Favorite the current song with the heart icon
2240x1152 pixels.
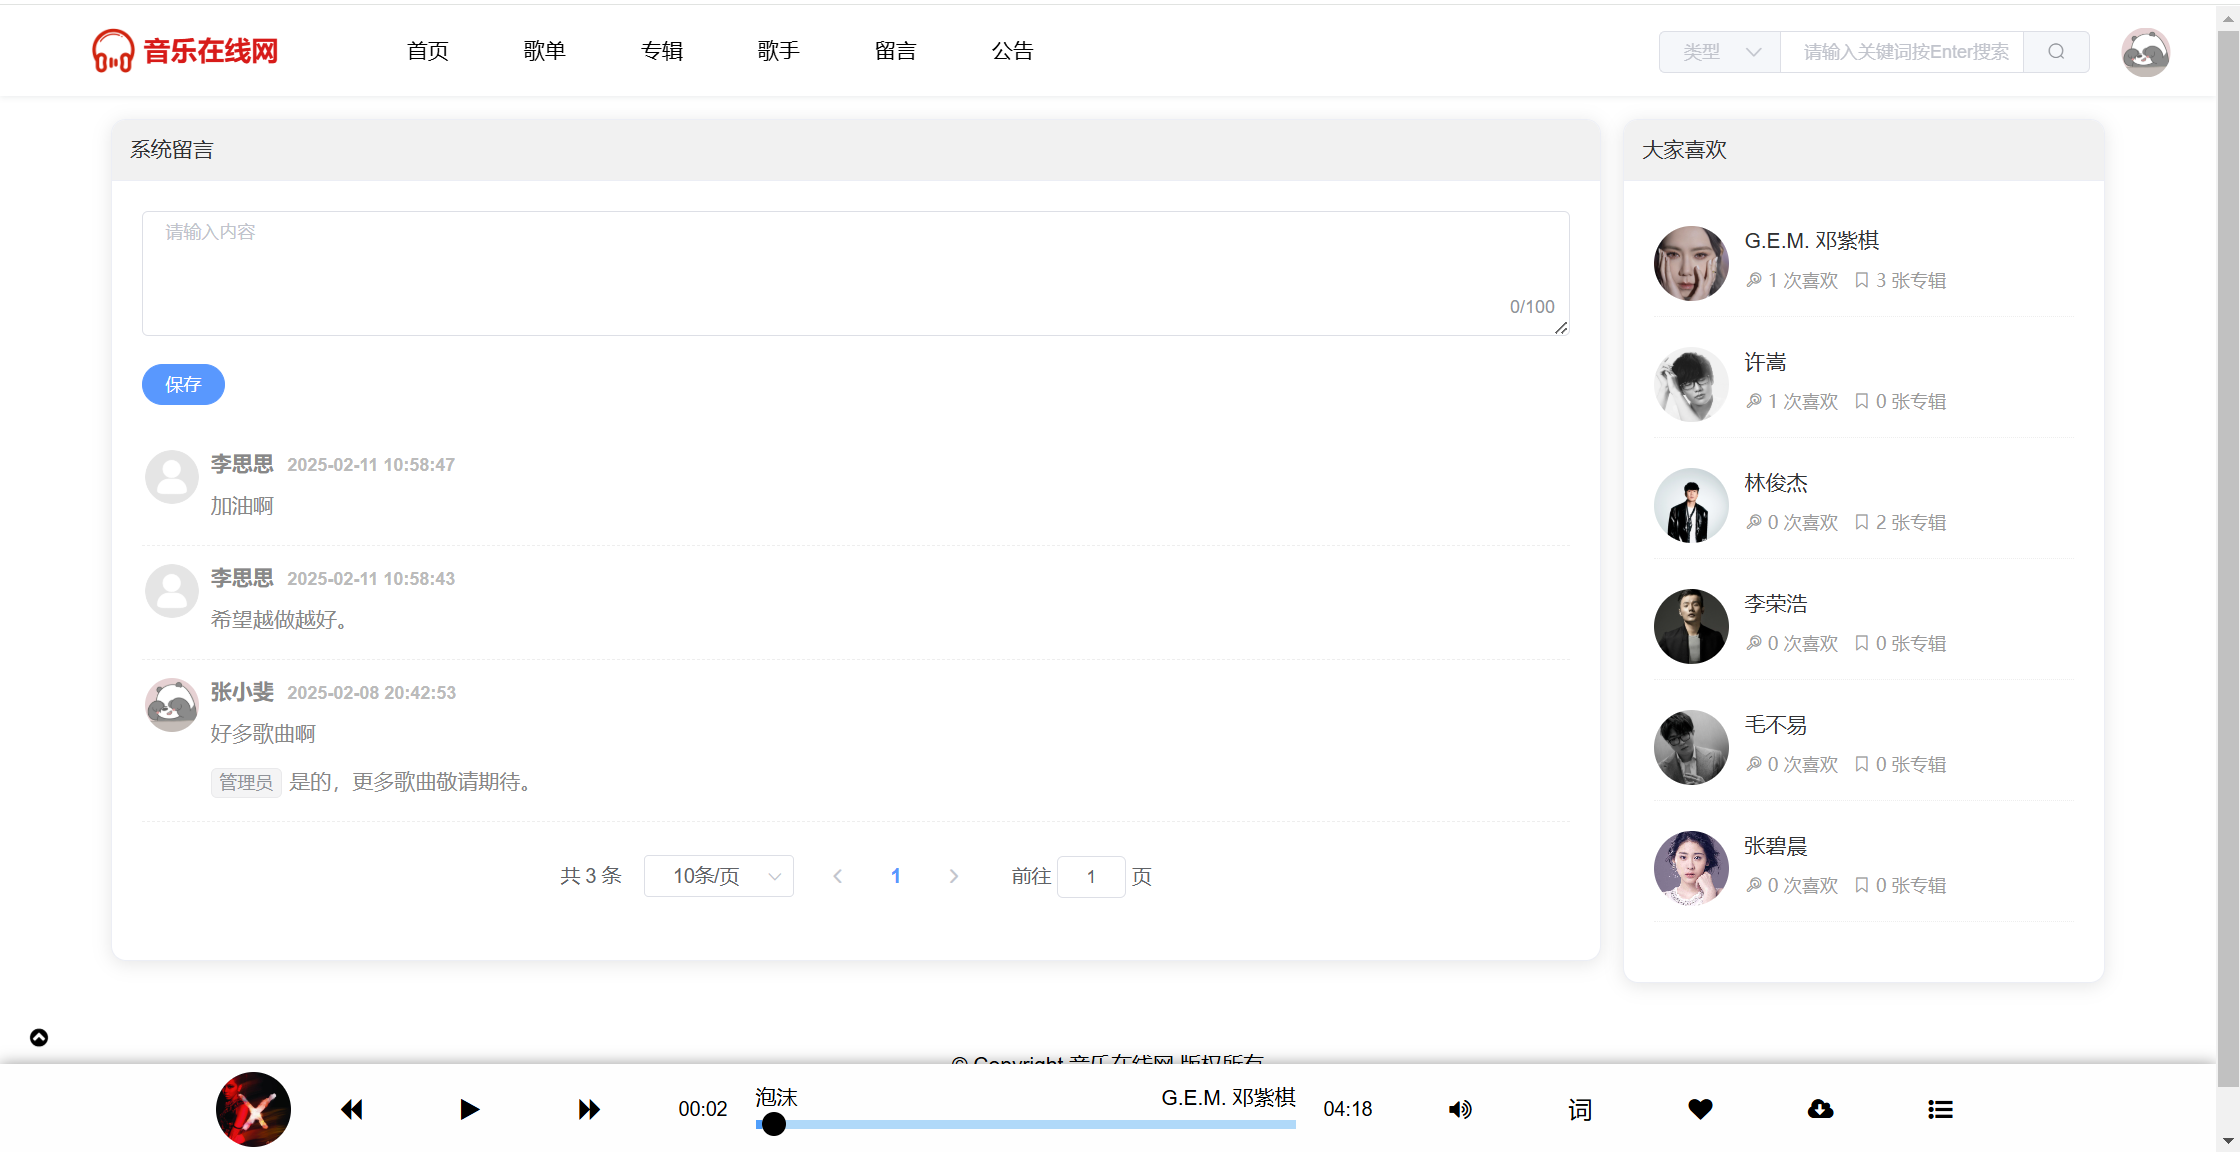pyautogui.click(x=1700, y=1109)
